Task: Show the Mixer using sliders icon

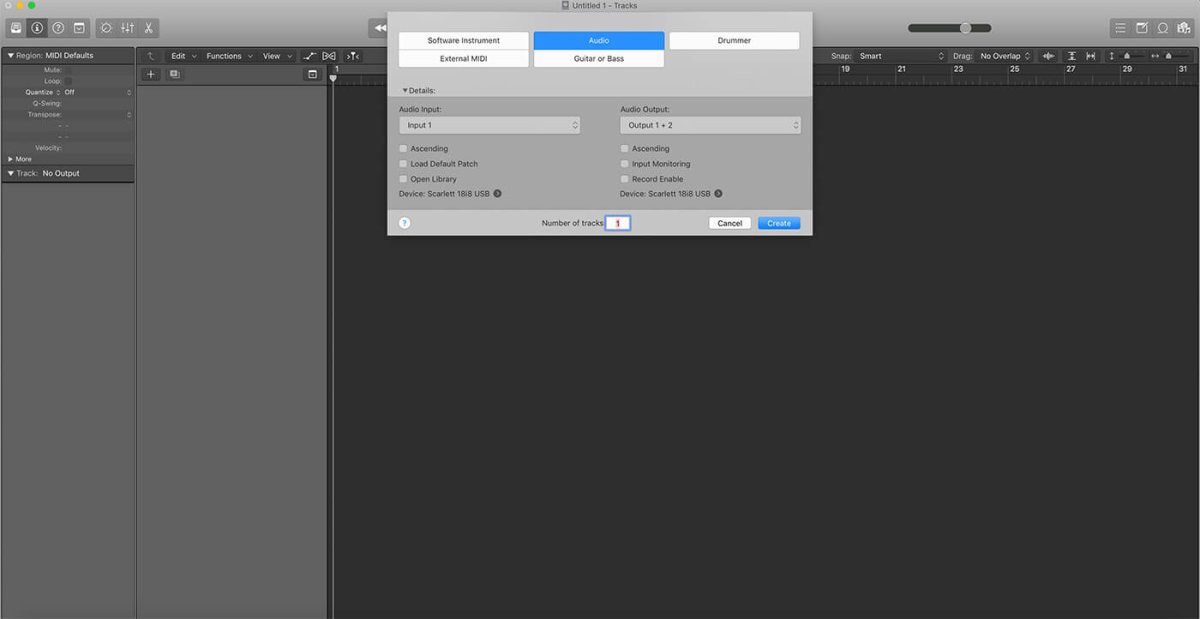Action: [x=128, y=28]
